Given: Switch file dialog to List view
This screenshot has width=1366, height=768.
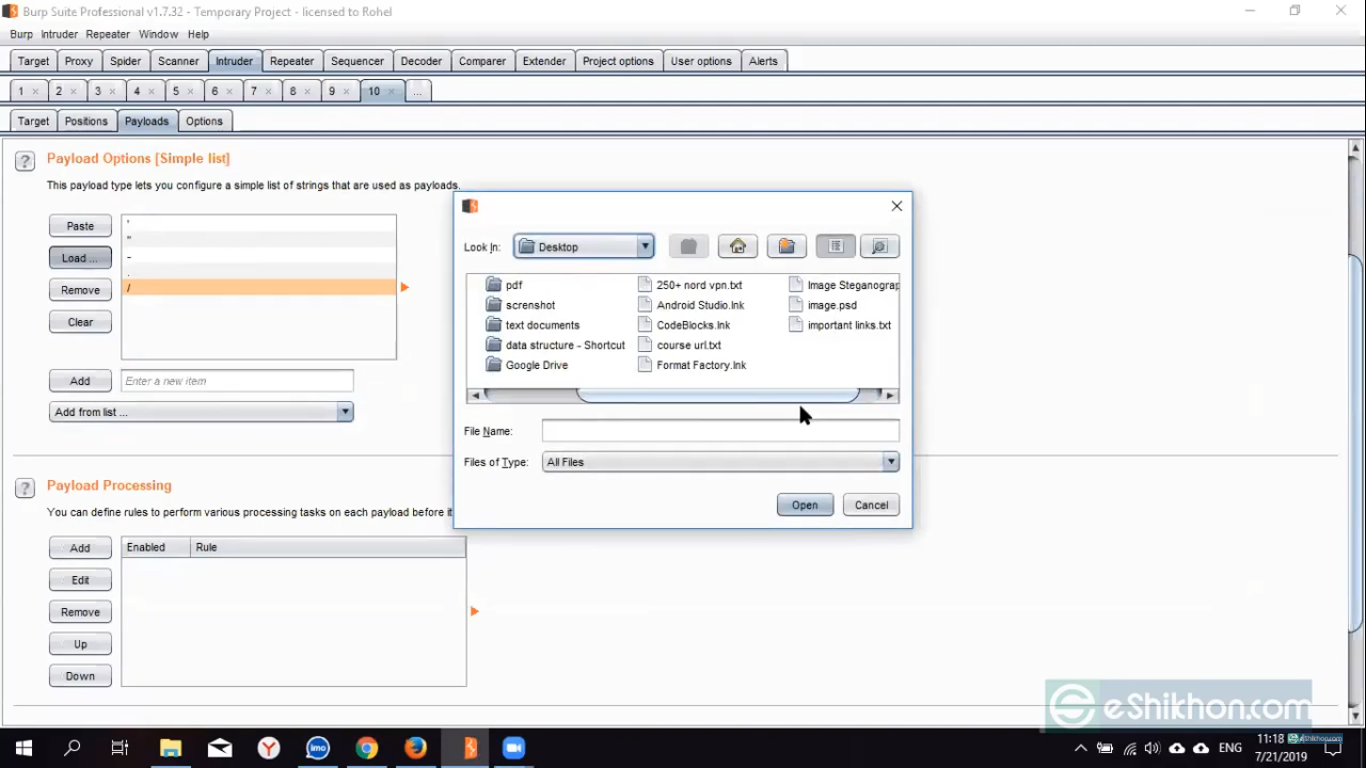Looking at the screenshot, I should (x=835, y=246).
